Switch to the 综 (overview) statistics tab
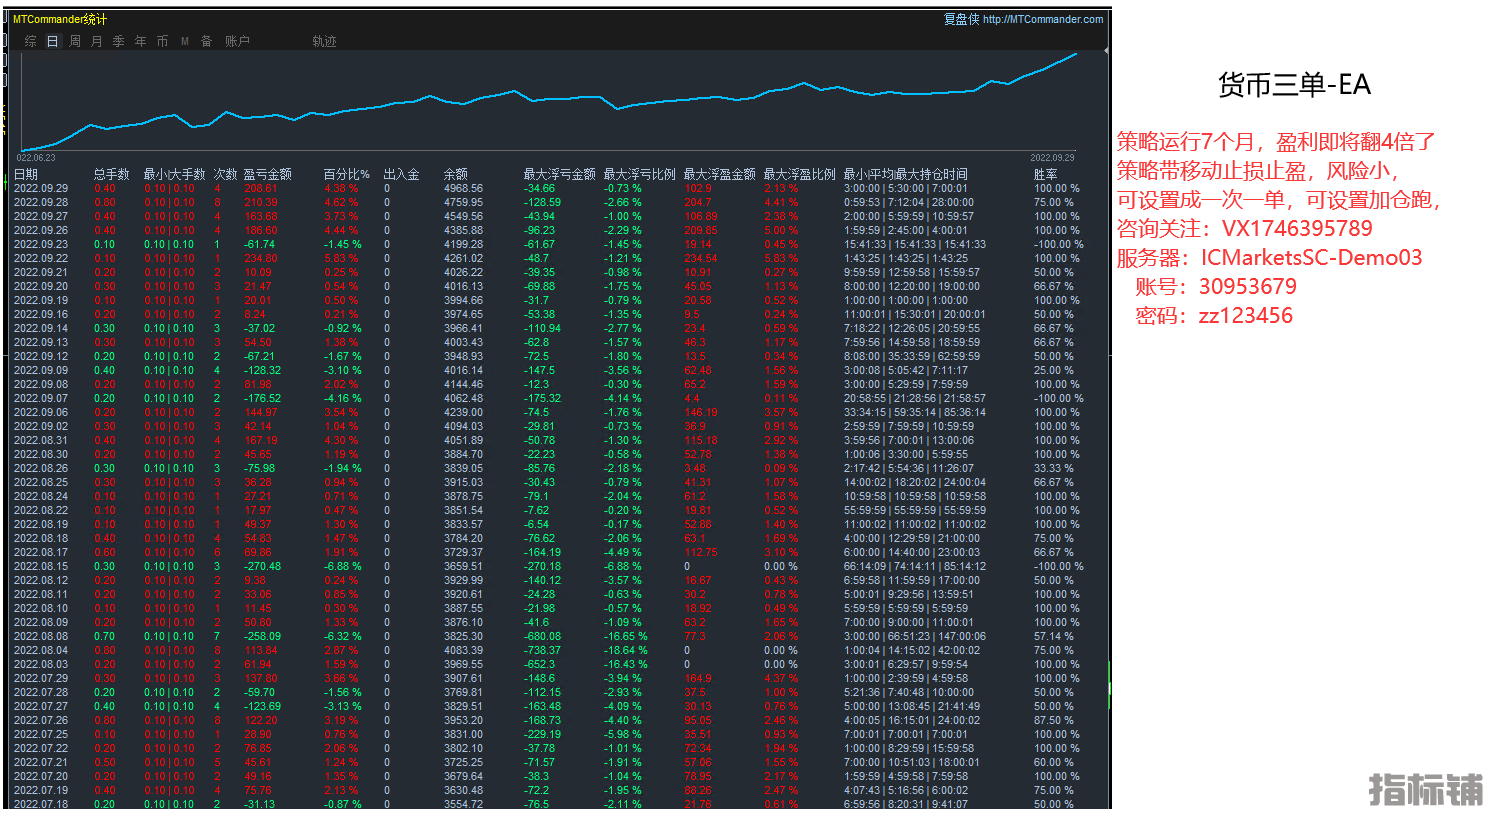This screenshot has width=1497, height=814. [x=31, y=41]
